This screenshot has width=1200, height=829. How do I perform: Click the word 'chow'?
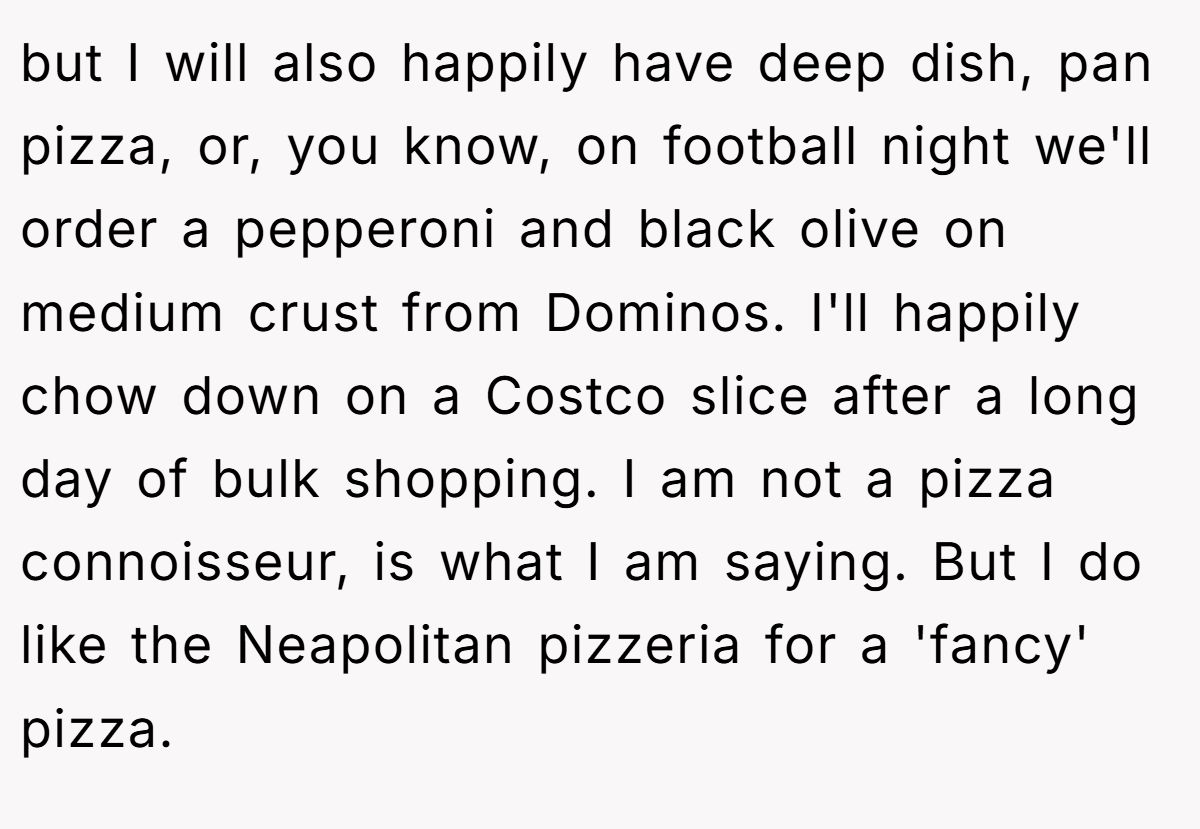[89, 397]
